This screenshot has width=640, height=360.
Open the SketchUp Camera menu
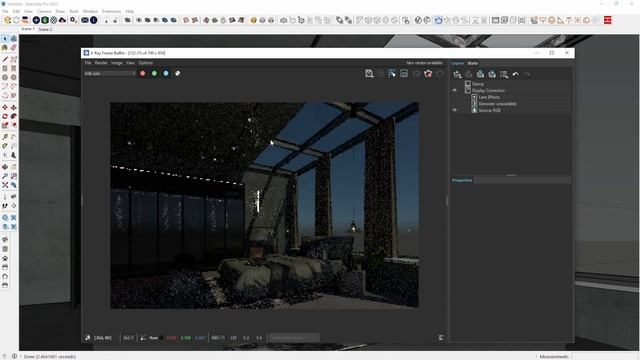tap(44, 11)
